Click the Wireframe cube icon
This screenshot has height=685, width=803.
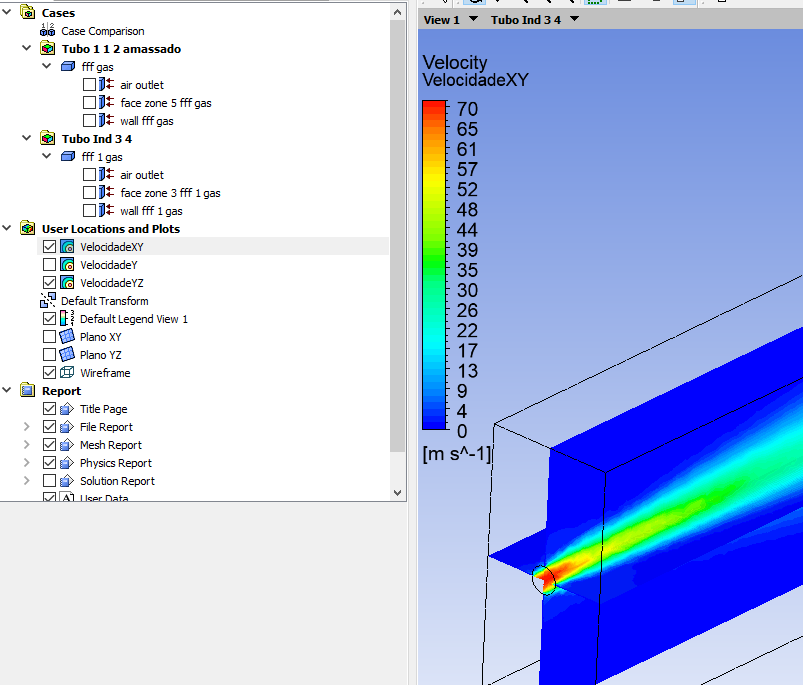(x=67, y=373)
